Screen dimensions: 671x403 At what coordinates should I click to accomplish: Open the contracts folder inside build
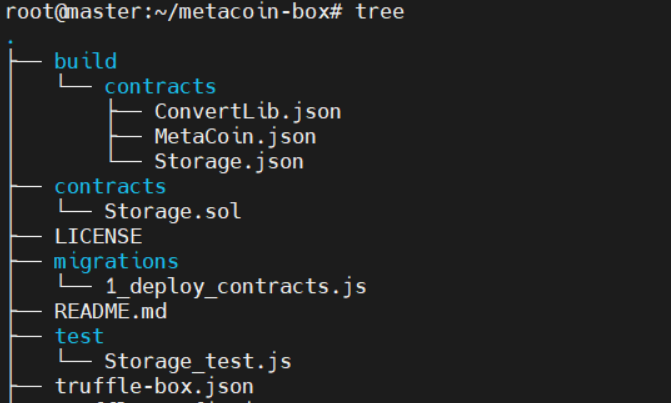click(x=160, y=86)
